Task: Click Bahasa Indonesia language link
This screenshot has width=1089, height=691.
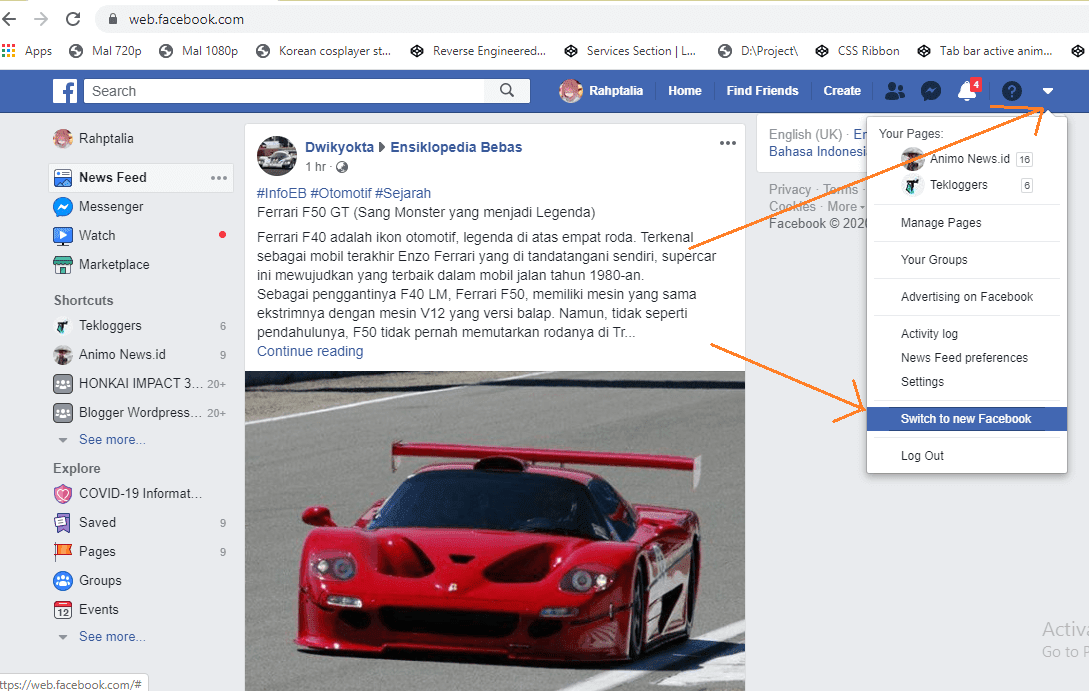Action: pos(817,152)
